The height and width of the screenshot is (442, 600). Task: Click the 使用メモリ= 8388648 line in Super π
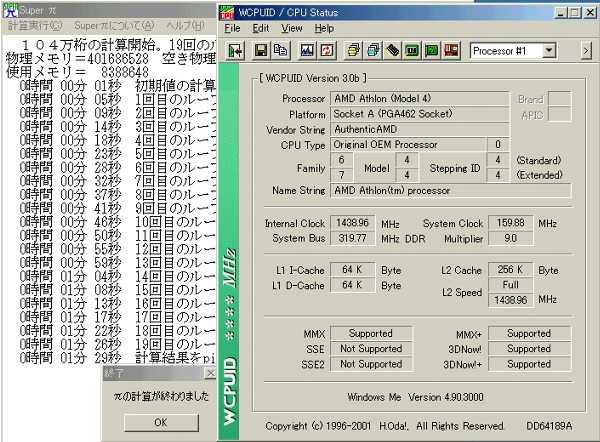click(x=78, y=72)
